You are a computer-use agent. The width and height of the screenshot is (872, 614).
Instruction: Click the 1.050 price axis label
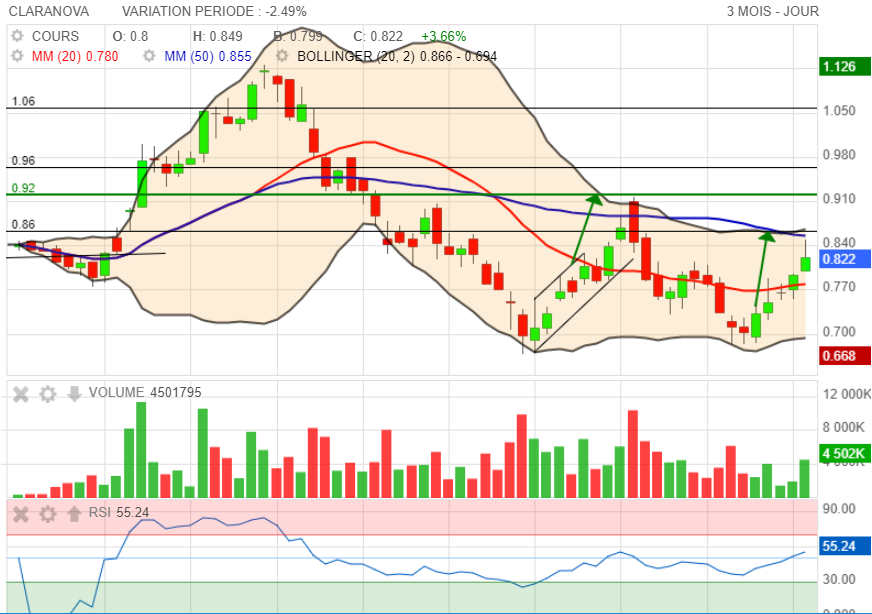(x=839, y=111)
